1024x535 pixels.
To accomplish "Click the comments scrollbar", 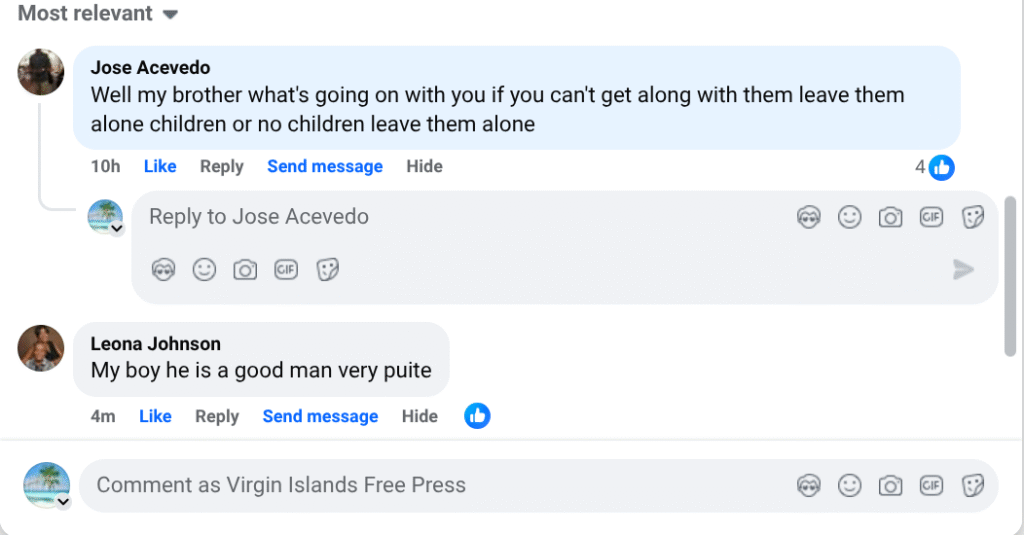I will pyautogui.click(x=1010, y=275).
